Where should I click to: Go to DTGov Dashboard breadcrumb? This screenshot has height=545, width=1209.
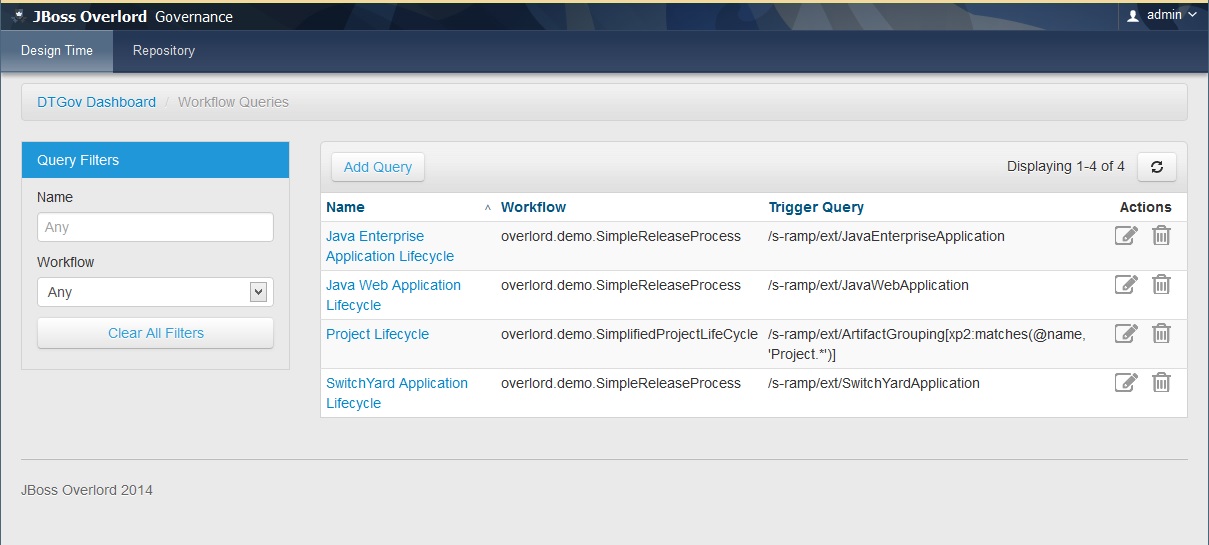click(x=97, y=102)
